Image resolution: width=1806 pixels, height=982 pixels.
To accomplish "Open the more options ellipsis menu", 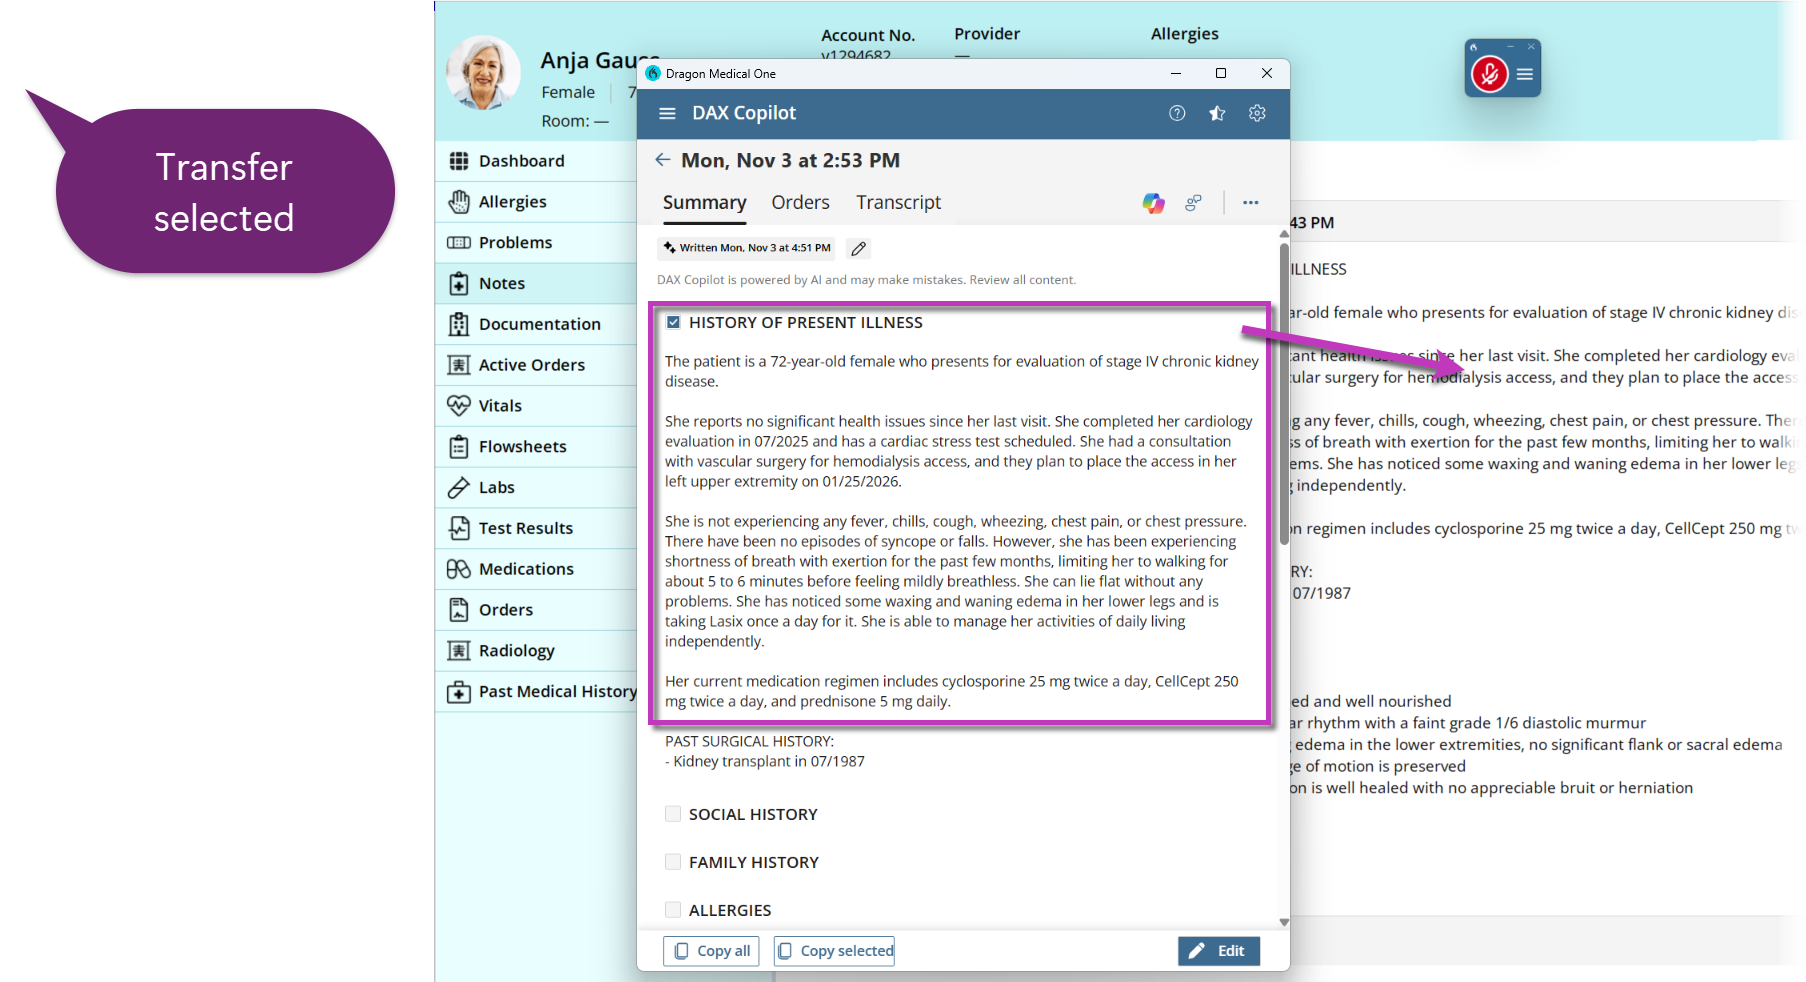I will (1250, 203).
